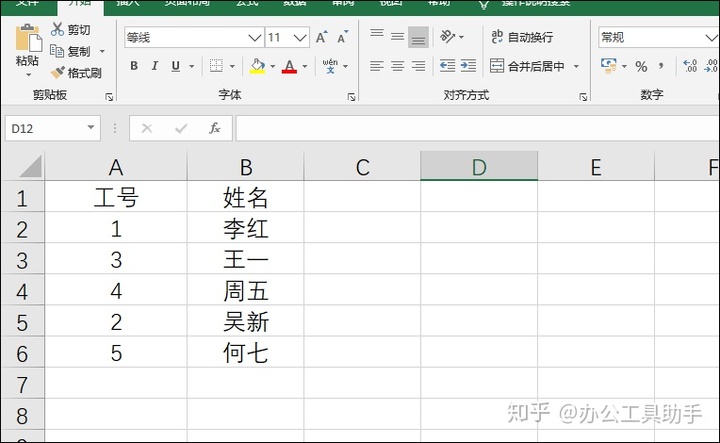
Task: Click the Insert Function fx icon
Action: 214,129
